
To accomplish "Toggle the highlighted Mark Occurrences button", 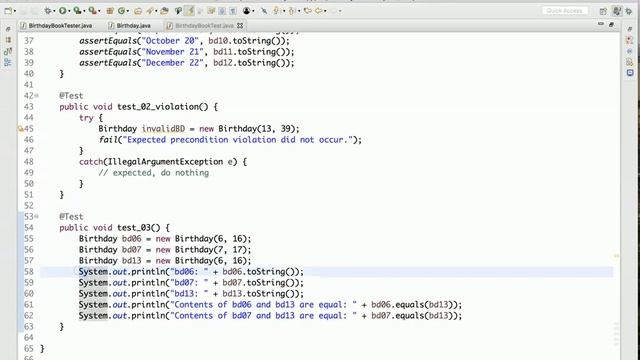I will pyautogui.click(x=189, y=11).
